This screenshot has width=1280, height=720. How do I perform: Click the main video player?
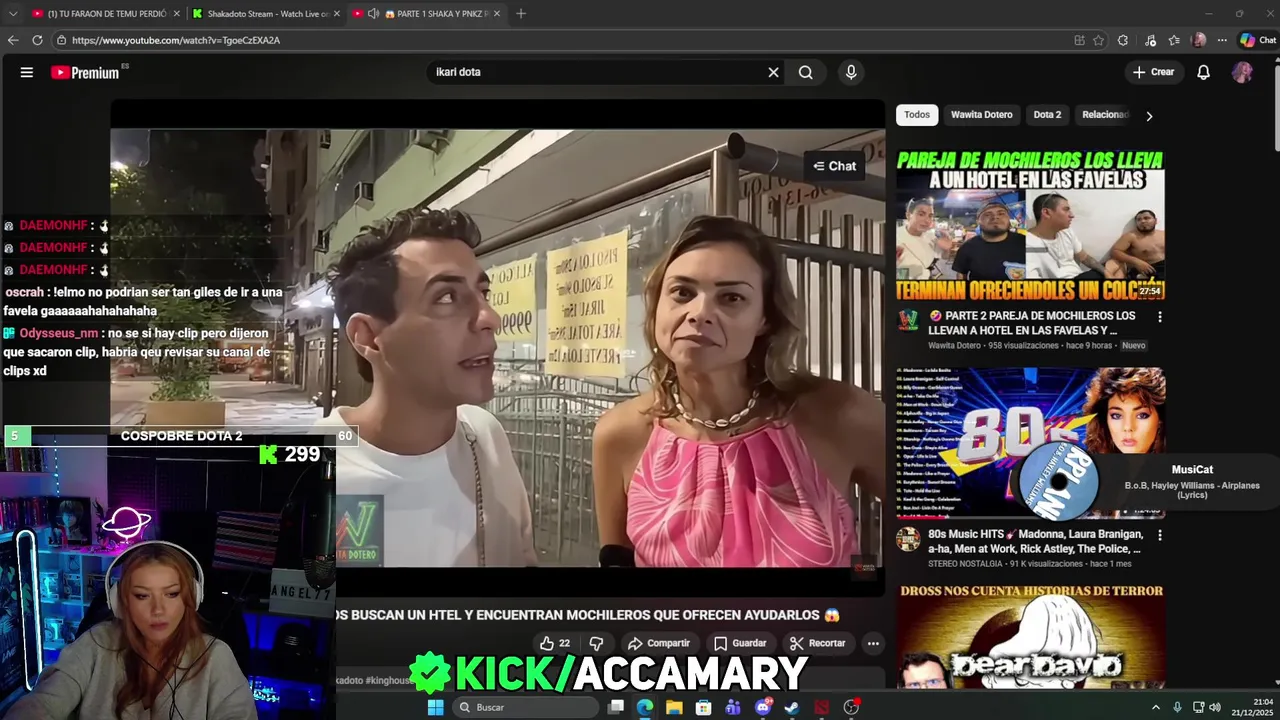coord(497,348)
